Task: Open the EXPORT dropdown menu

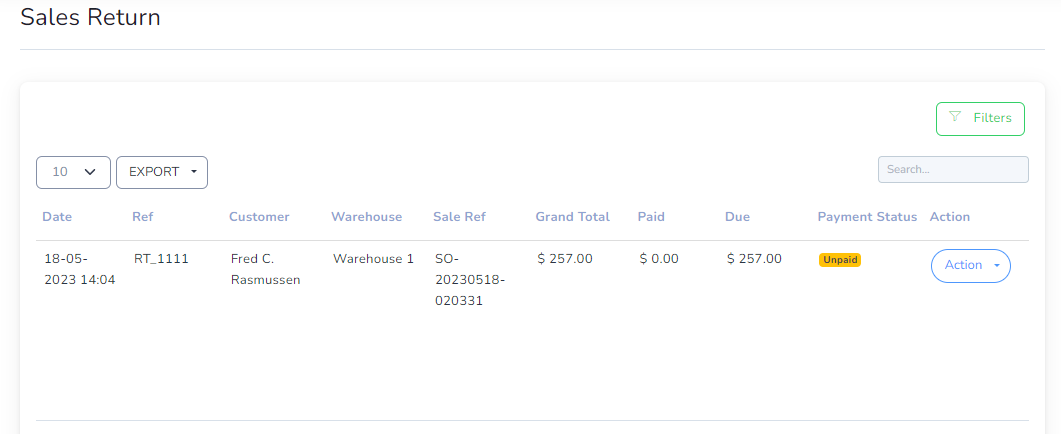Action: (x=162, y=172)
